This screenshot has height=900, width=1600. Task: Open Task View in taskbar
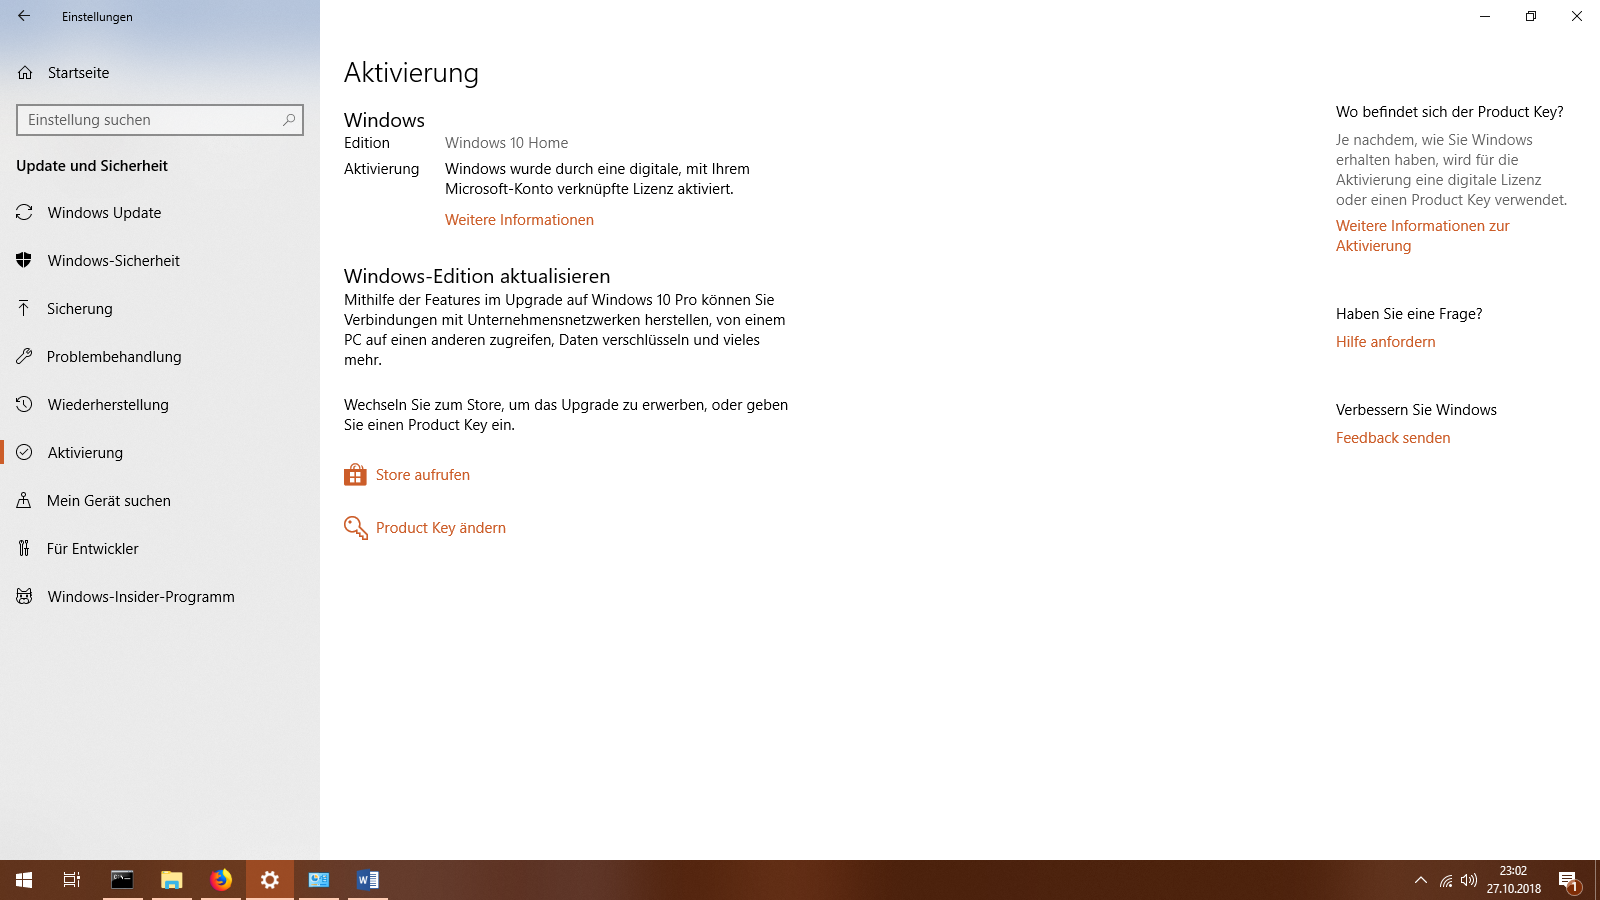tap(72, 880)
